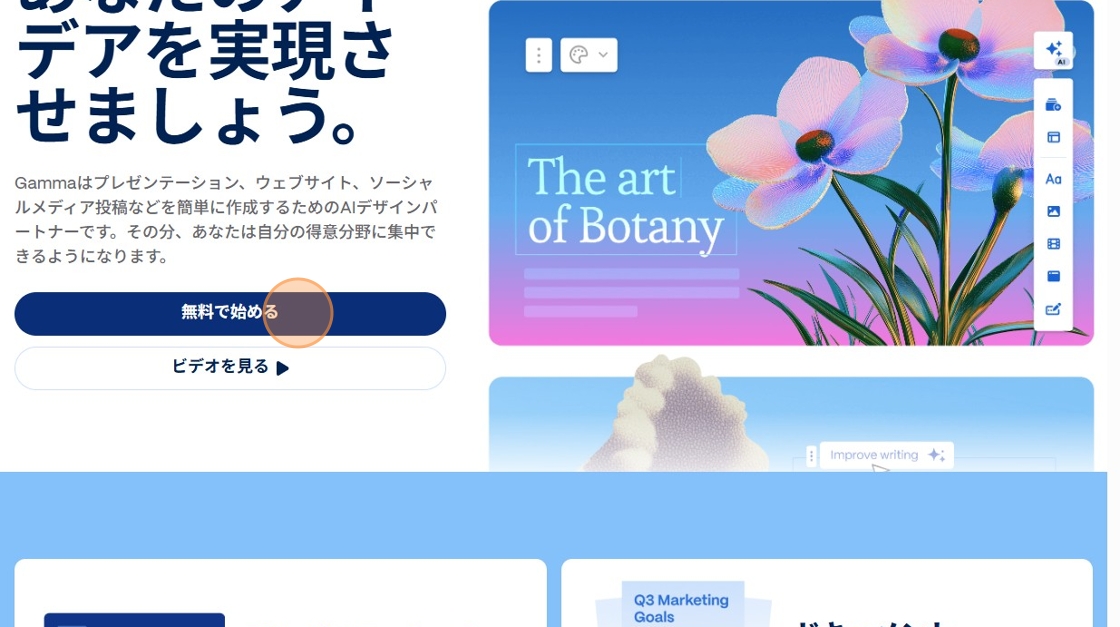This screenshot has height=627, width=1120.
Task: Select the add card template icon
Action: [1054, 106]
